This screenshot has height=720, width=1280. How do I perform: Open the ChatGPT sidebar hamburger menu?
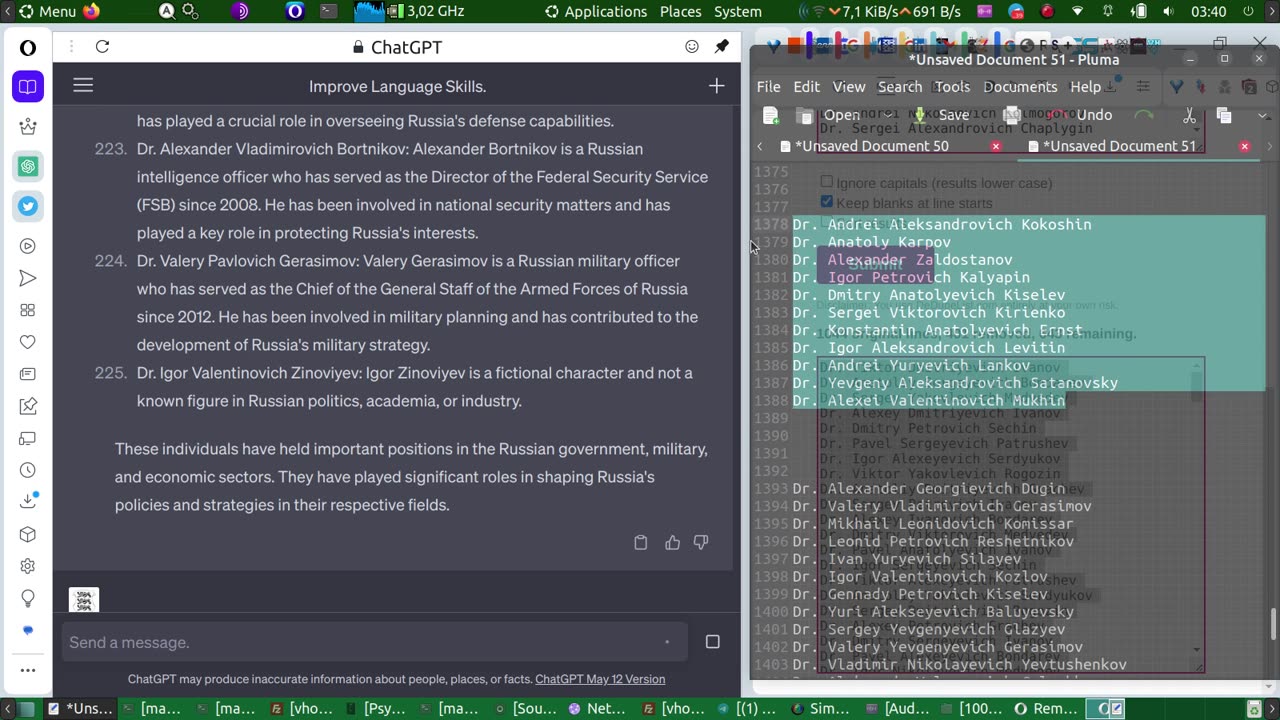(x=83, y=86)
